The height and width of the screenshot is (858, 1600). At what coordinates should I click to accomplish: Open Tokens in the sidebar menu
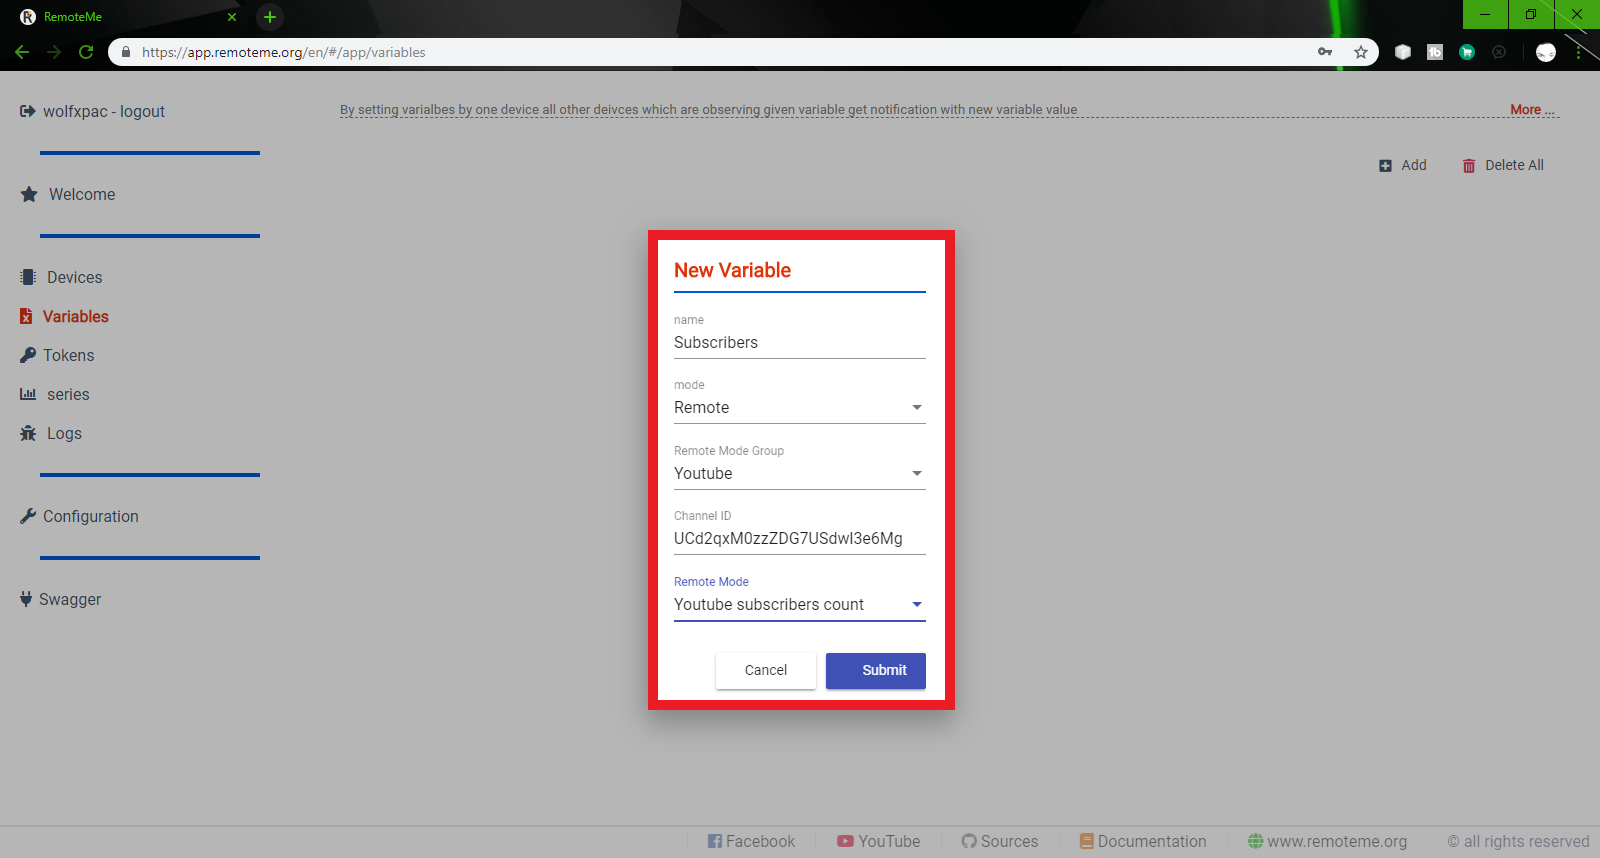tap(69, 355)
